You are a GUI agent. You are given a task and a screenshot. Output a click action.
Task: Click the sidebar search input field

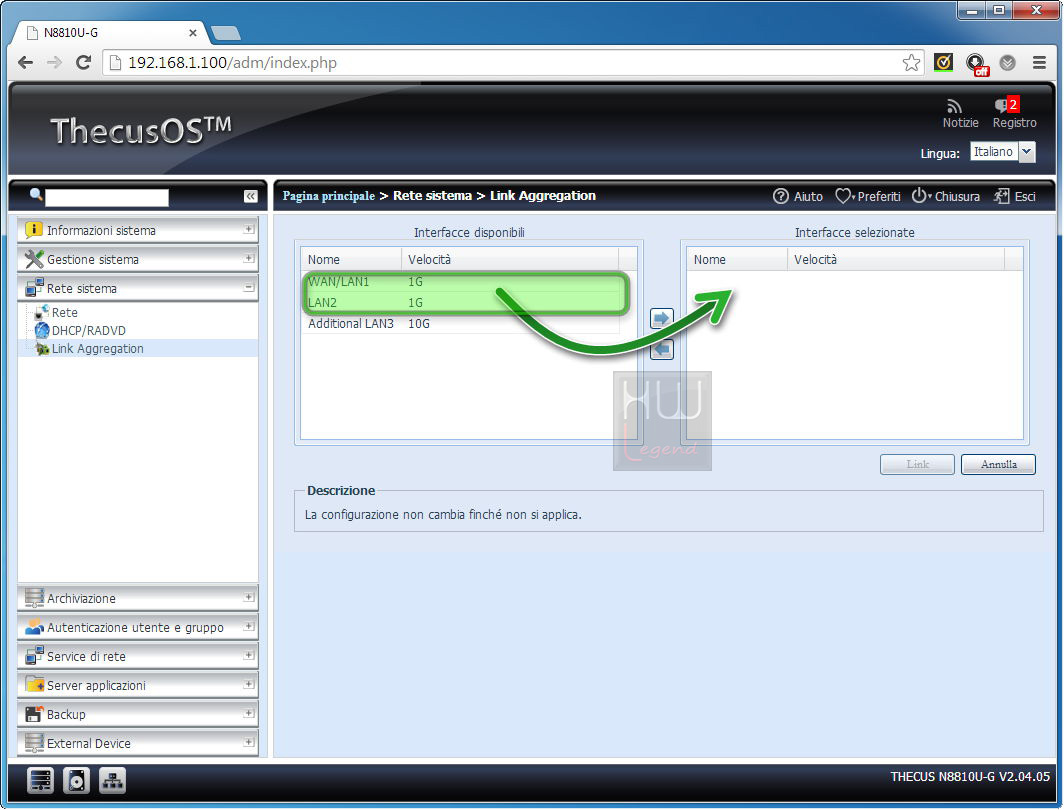[x=107, y=197]
